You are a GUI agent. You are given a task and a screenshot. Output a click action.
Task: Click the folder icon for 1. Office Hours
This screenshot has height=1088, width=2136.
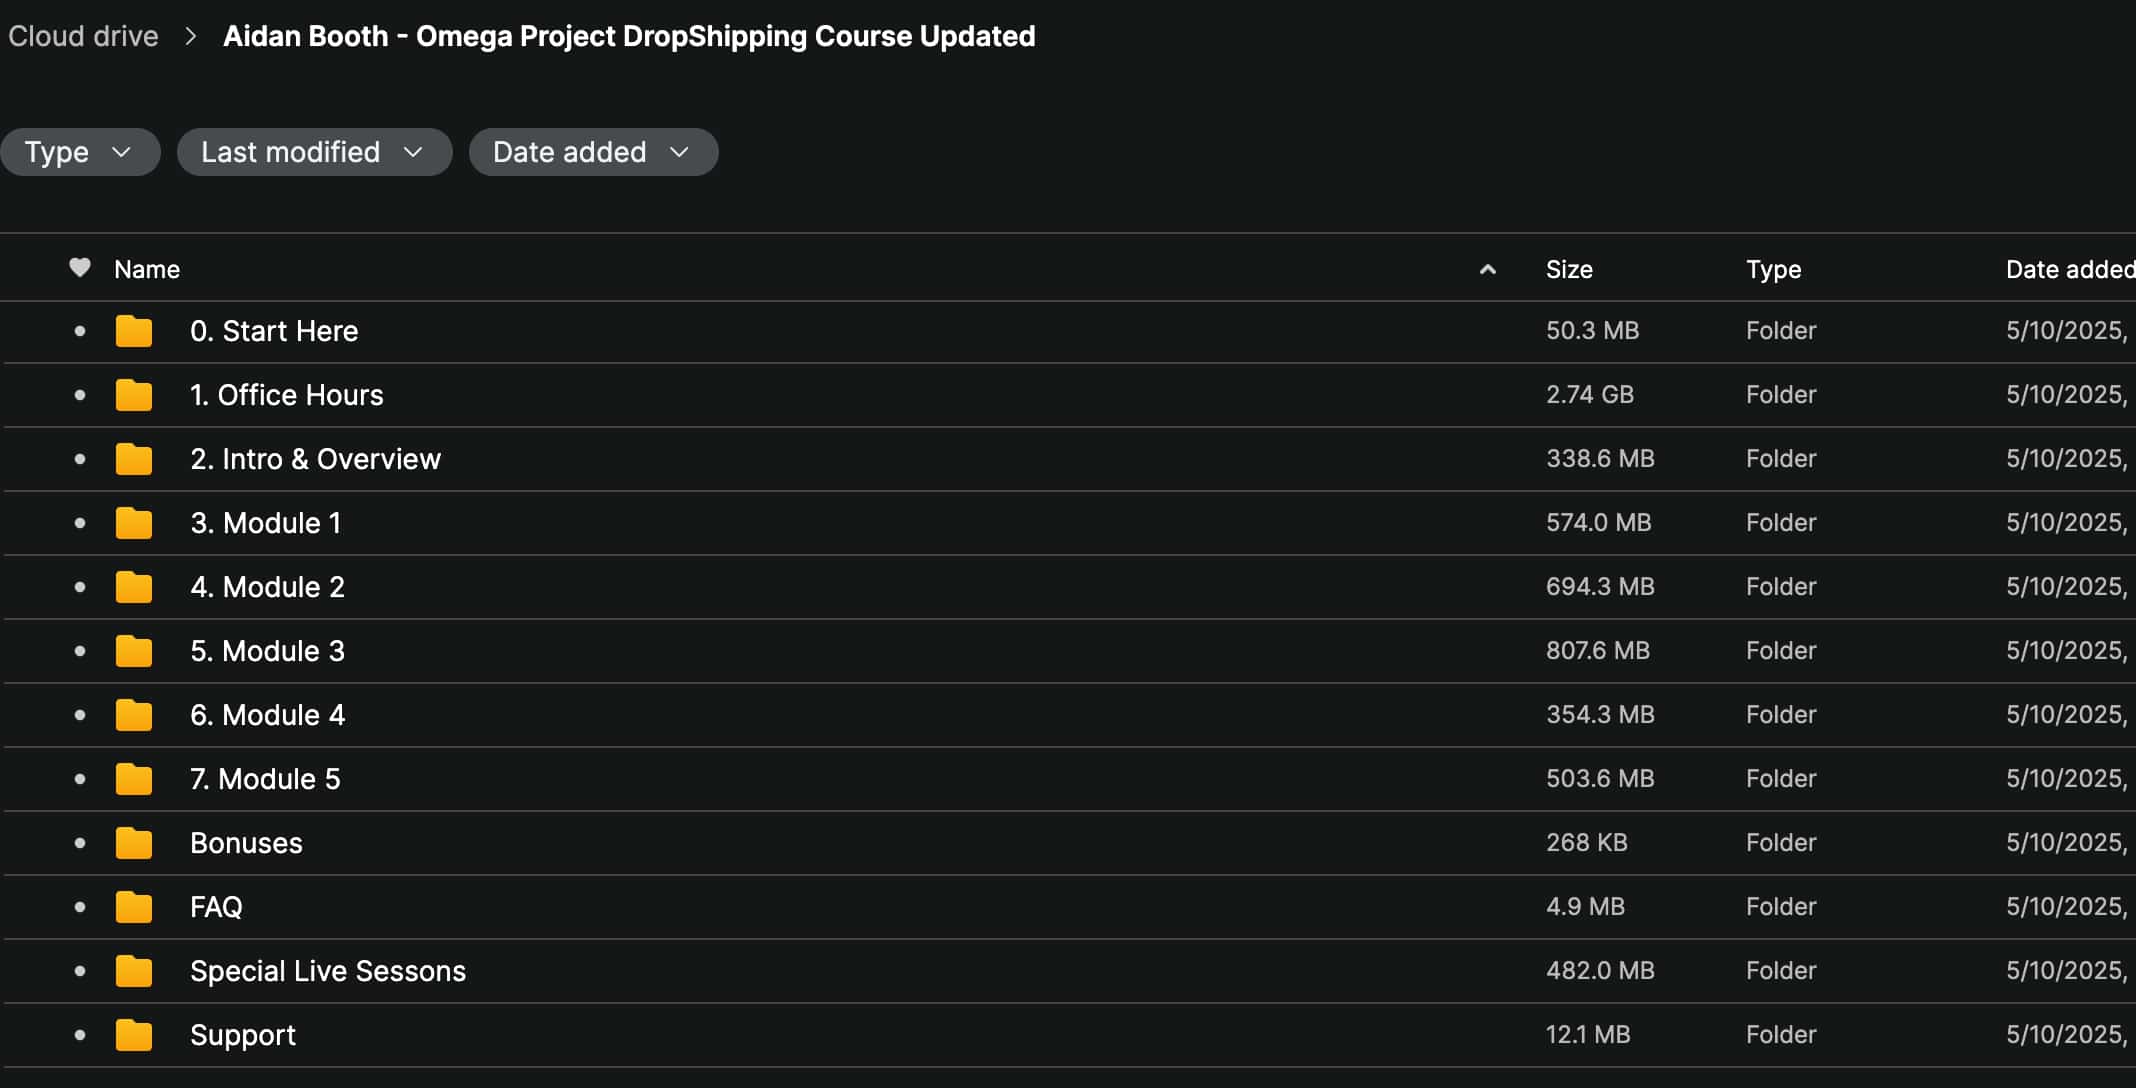point(134,395)
